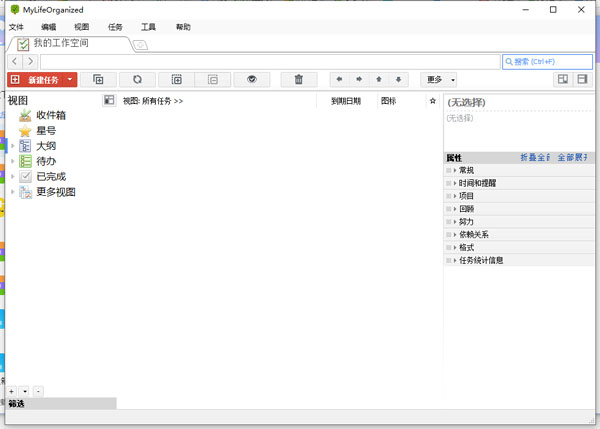The height and width of the screenshot is (429, 600).
Task: Toggle the eye visibility toolbar icon
Action: click(x=252, y=80)
